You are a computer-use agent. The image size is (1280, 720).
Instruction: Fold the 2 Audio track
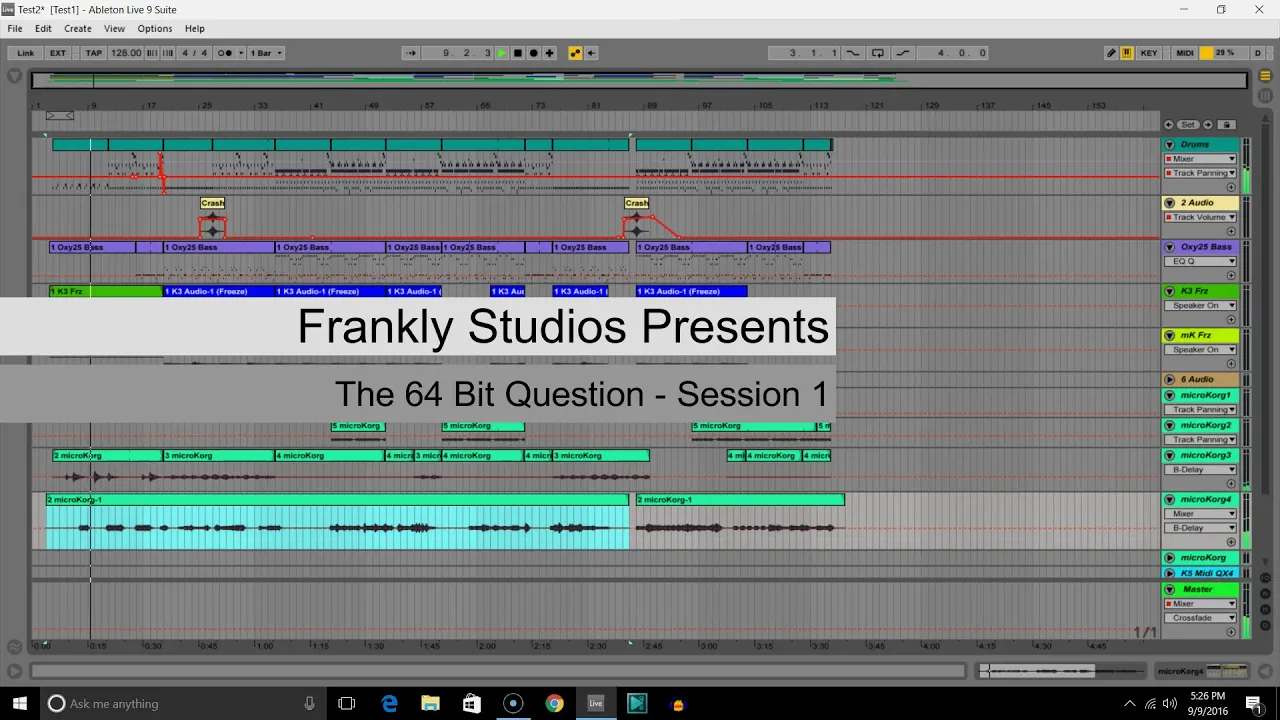click(1169, 203)
